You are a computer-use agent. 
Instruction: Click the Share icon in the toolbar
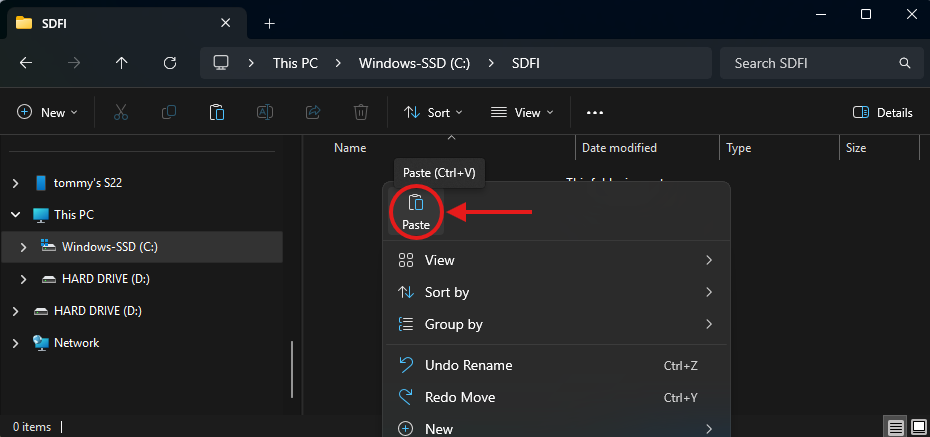coord(313,112)
